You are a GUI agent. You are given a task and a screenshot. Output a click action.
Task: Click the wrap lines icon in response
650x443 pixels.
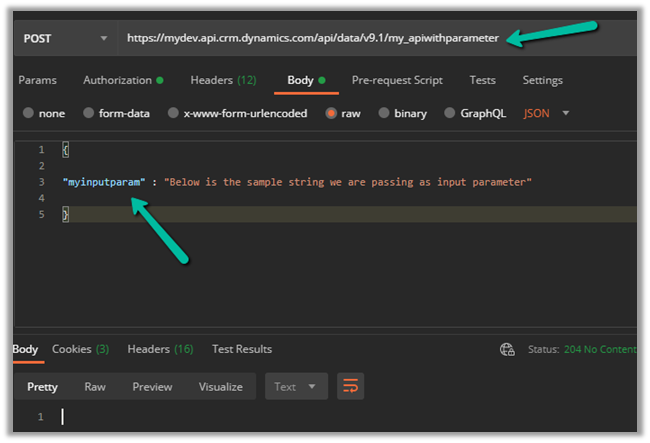point(349,386)
